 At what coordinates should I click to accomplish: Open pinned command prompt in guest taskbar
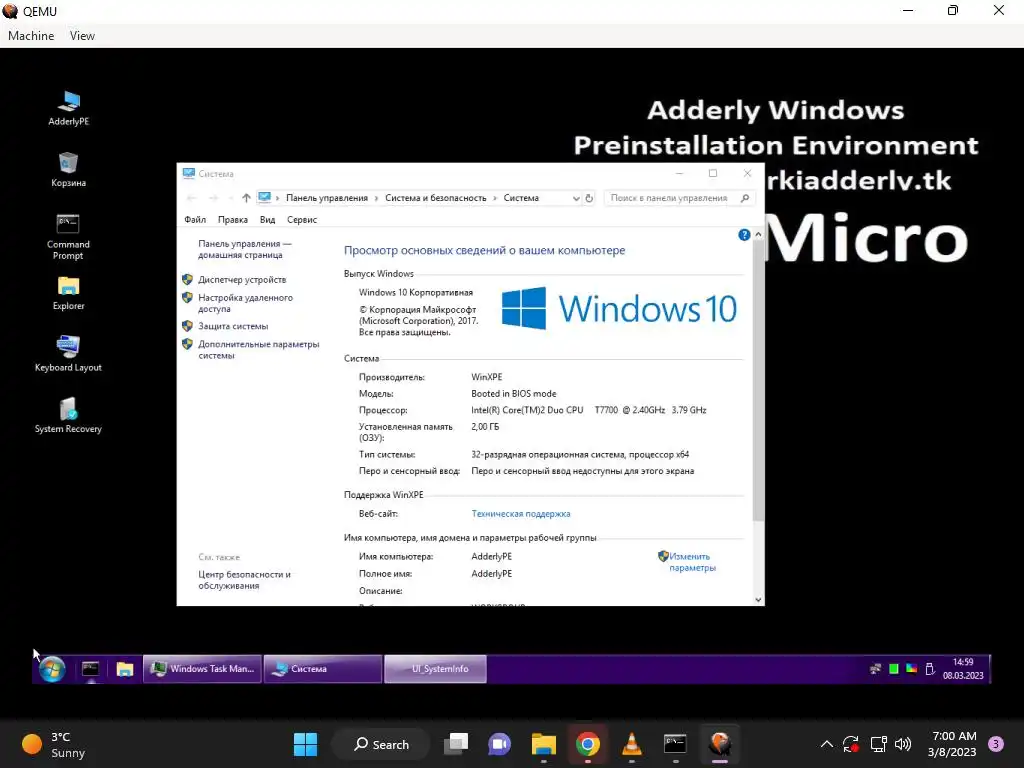point(90,669)
